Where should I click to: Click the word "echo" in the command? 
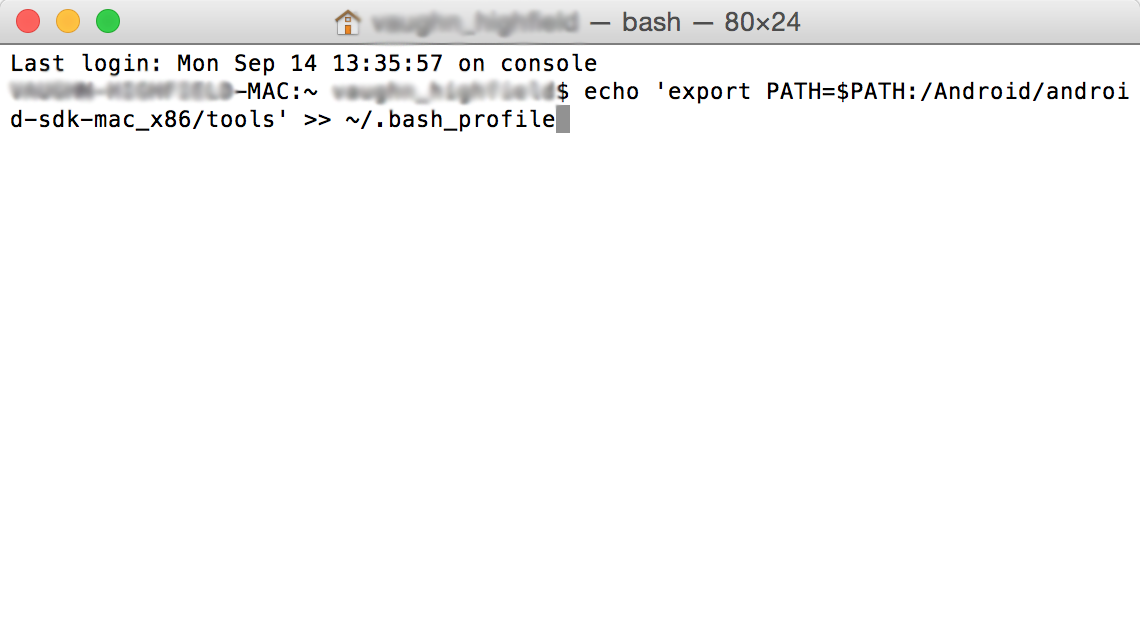(x=612, y=93)
